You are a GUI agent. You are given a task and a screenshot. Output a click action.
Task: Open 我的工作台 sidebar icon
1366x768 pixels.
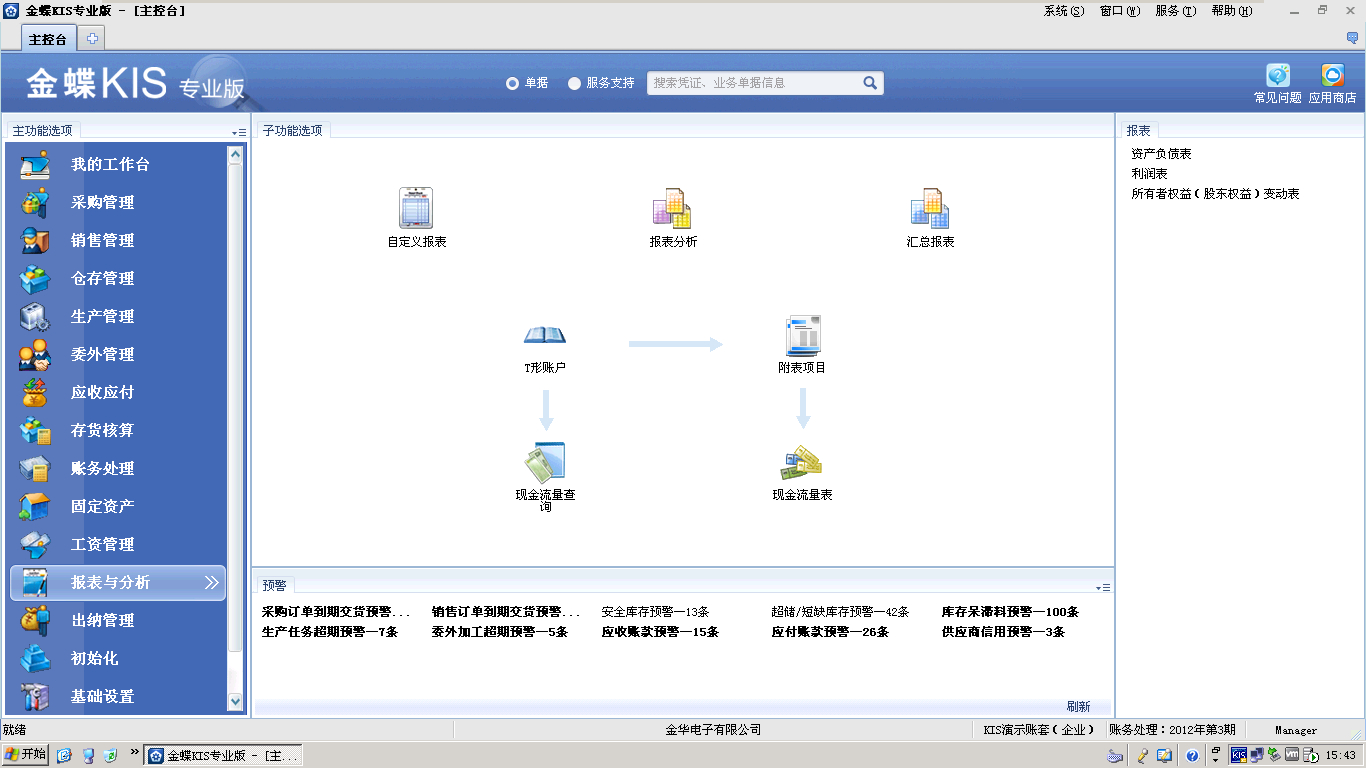[35, 164]
